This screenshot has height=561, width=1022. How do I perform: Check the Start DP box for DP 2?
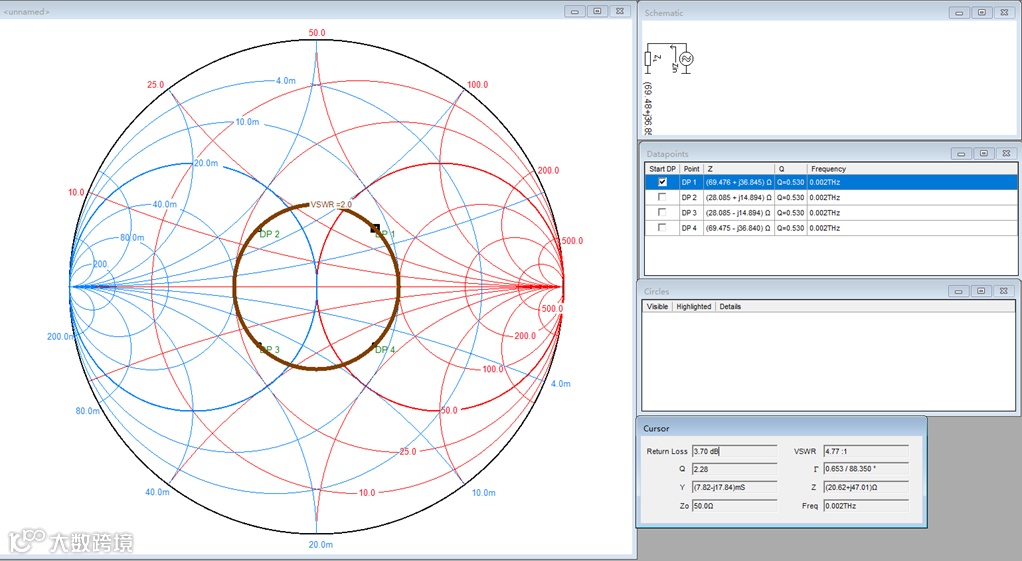661,198
